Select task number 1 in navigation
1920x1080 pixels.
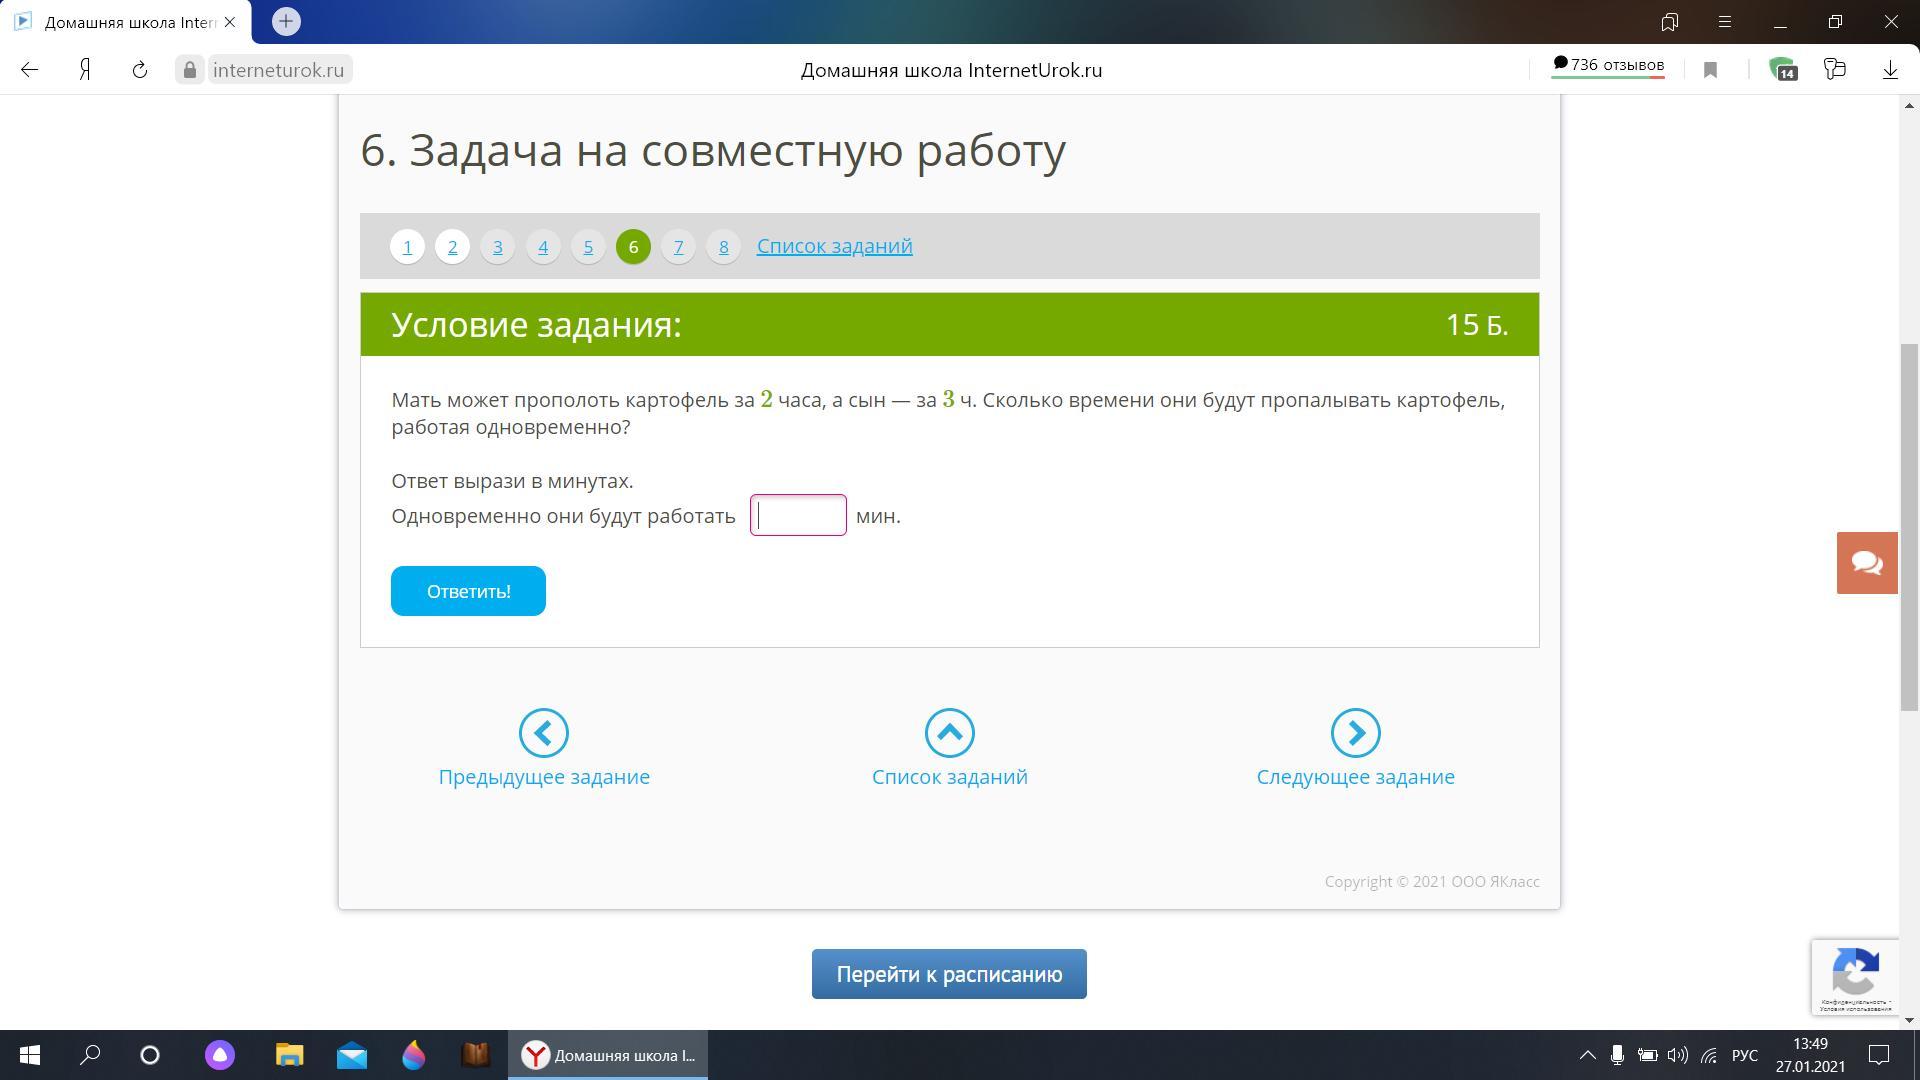point(407,247)
